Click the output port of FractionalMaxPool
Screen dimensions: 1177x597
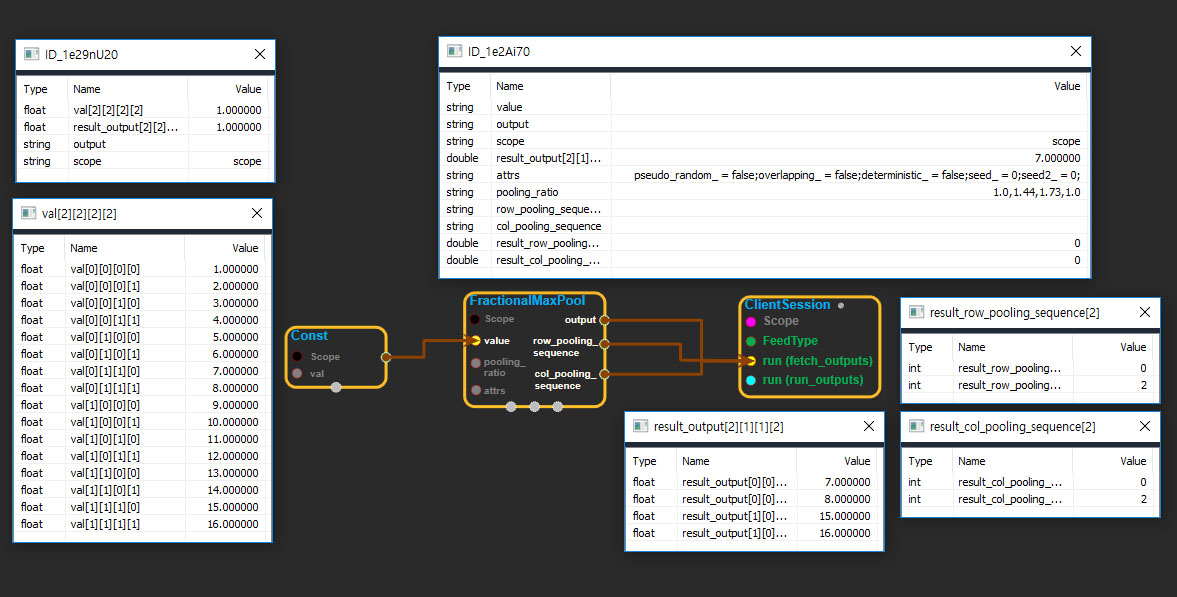click(x=604, y=320)
